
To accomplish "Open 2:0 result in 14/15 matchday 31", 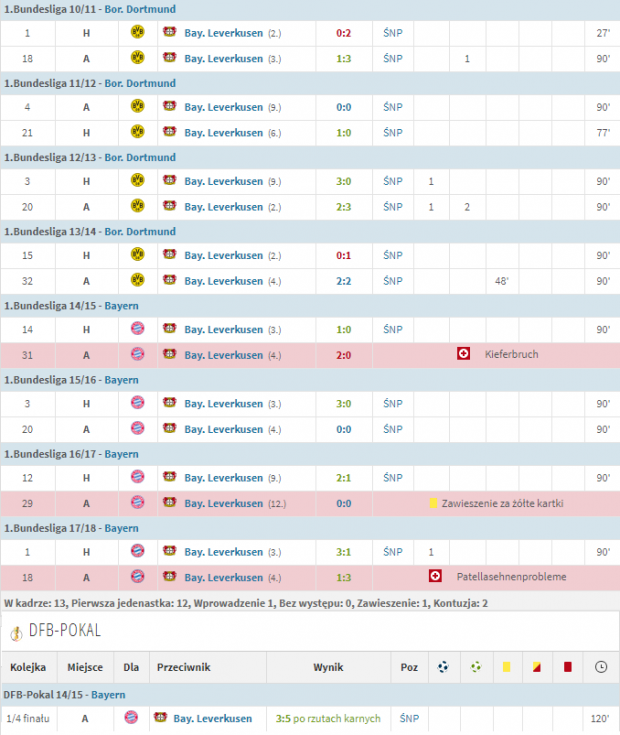I will pos(344,355).
